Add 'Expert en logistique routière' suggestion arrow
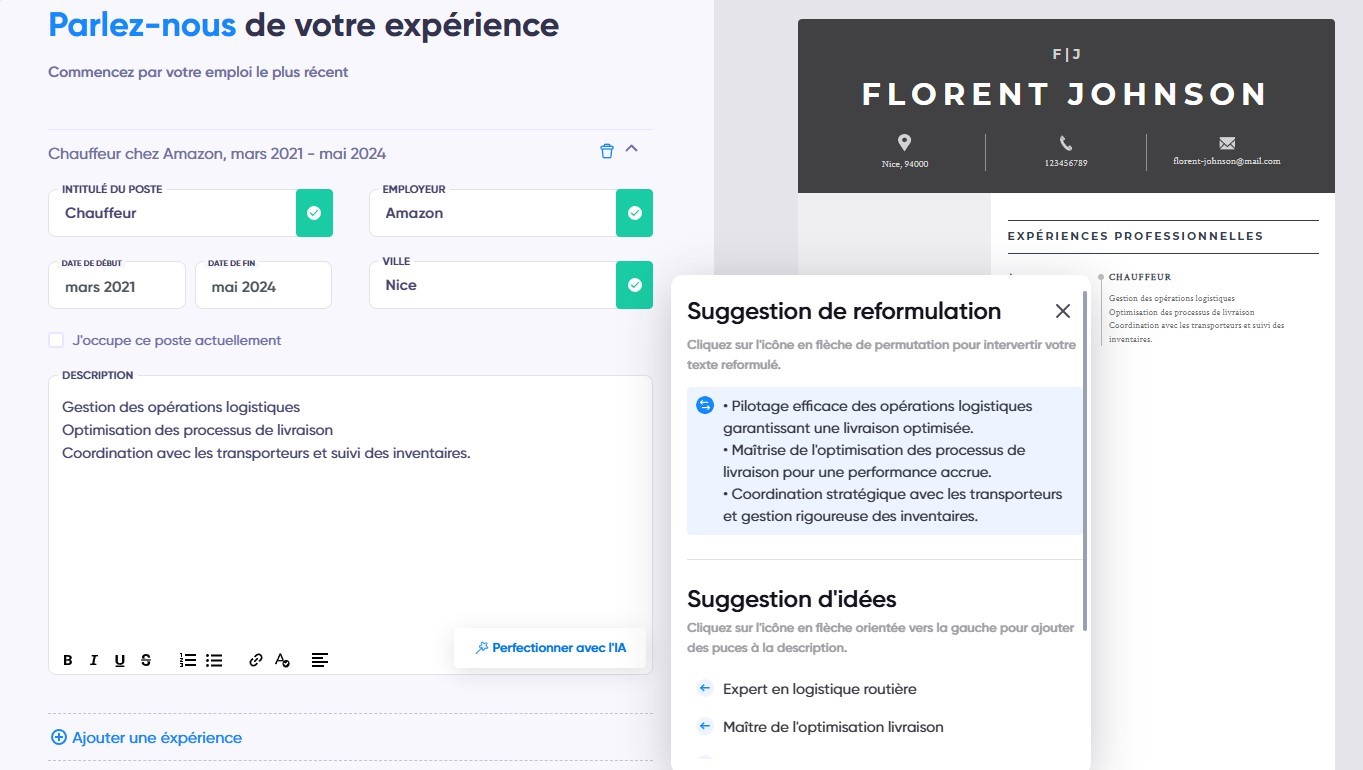This screenshot has width=1363, height=770. tap(704, 689)
